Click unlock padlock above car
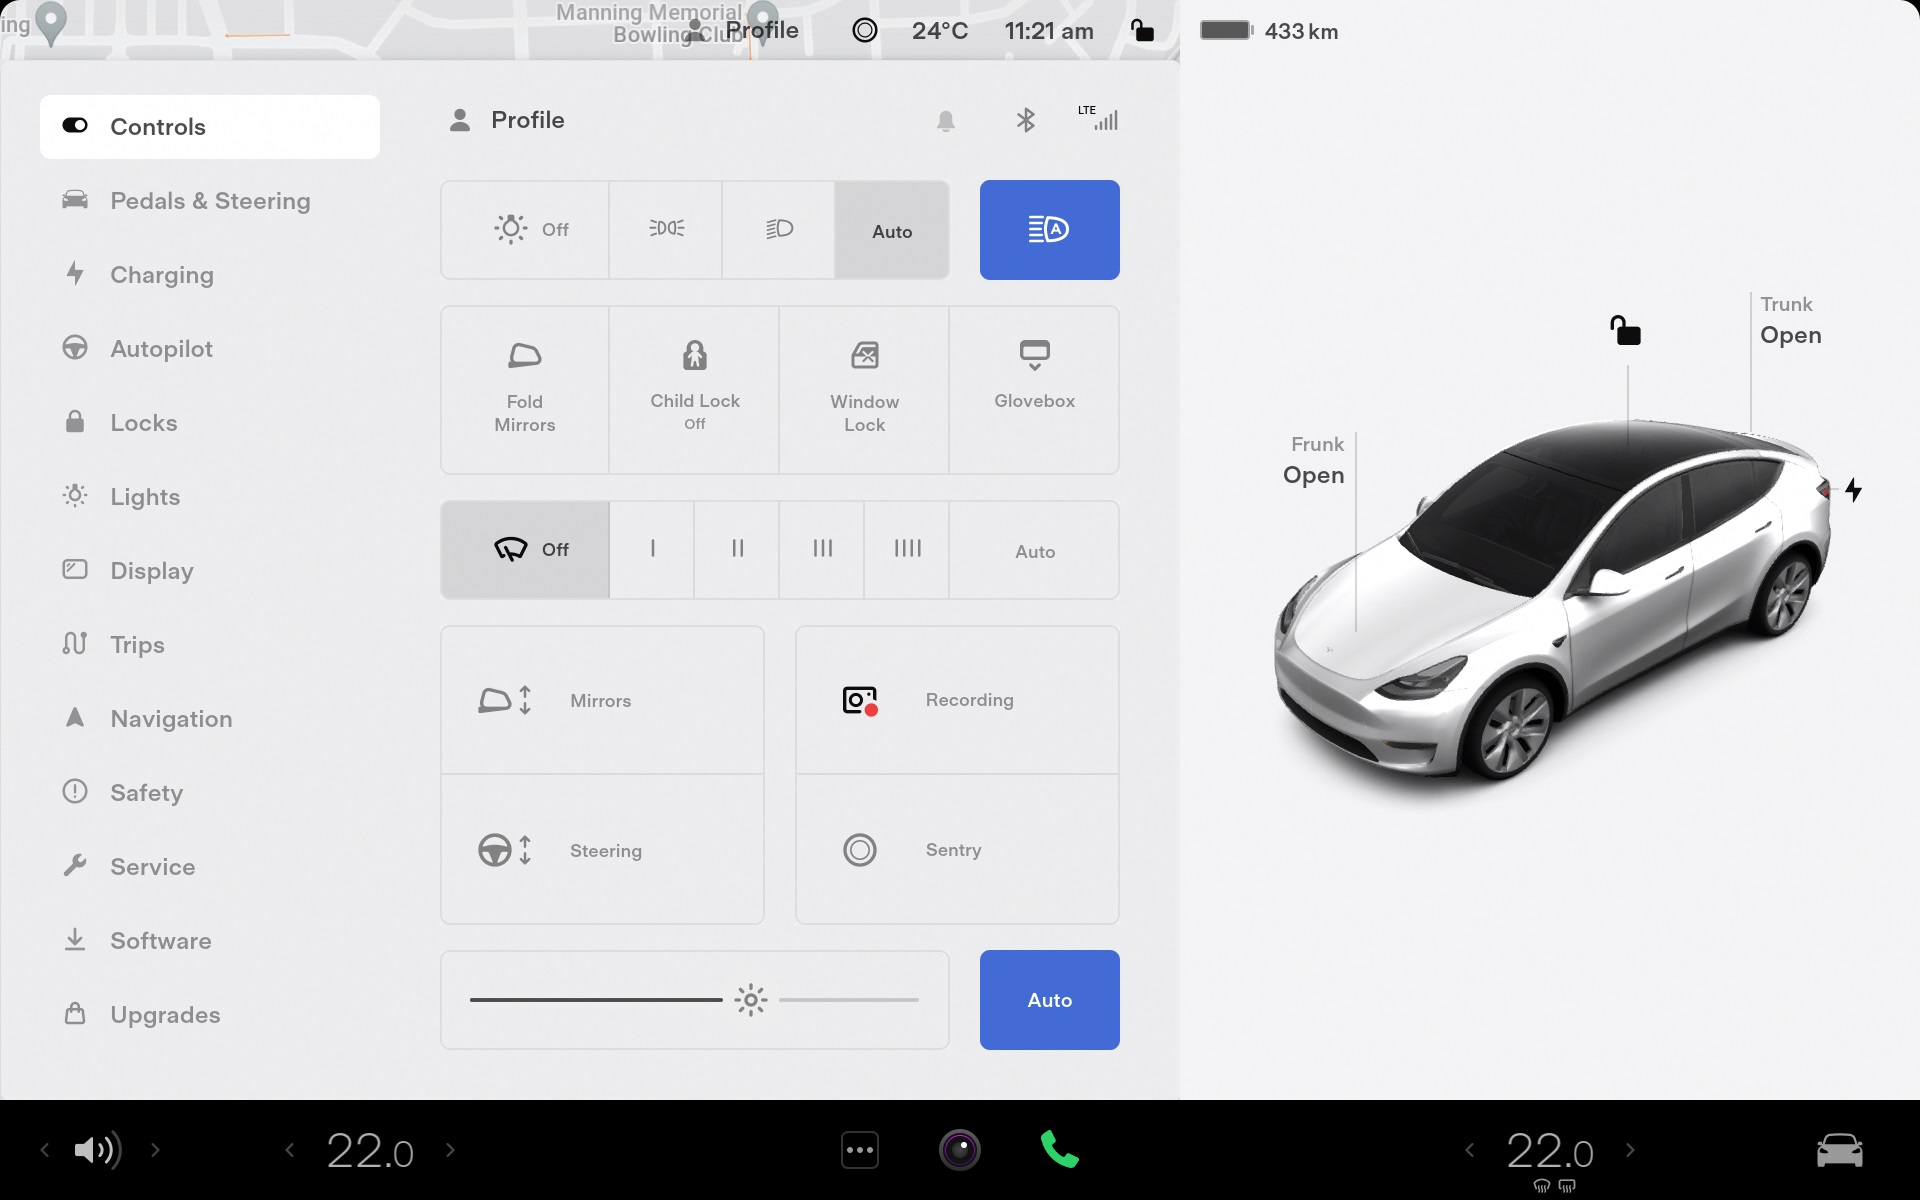Screen dimensions: 1920x1200 click(1625, 330)
